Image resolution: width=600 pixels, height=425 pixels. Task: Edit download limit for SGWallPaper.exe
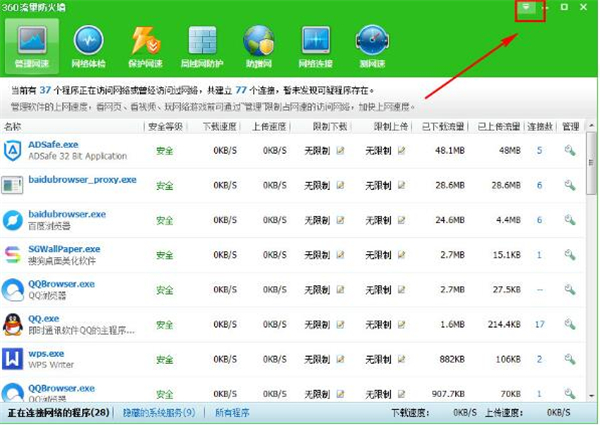click(x=340, y=255)
